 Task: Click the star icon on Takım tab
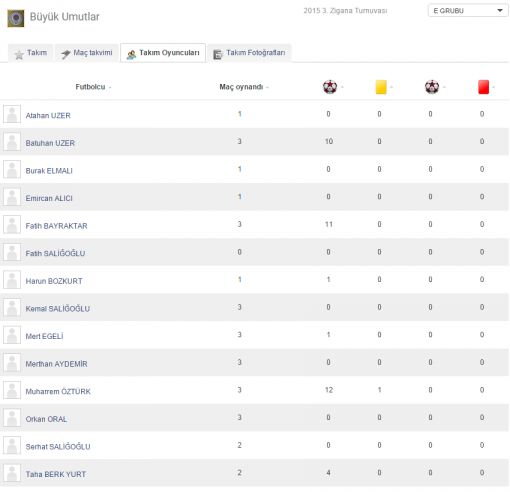pos(19,54)
